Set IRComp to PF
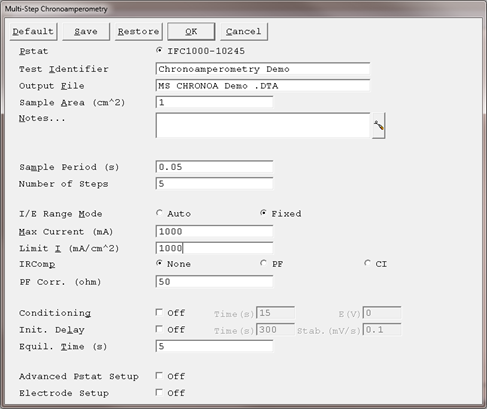This screenshot has height=409, width=487. tap(263, 263)
